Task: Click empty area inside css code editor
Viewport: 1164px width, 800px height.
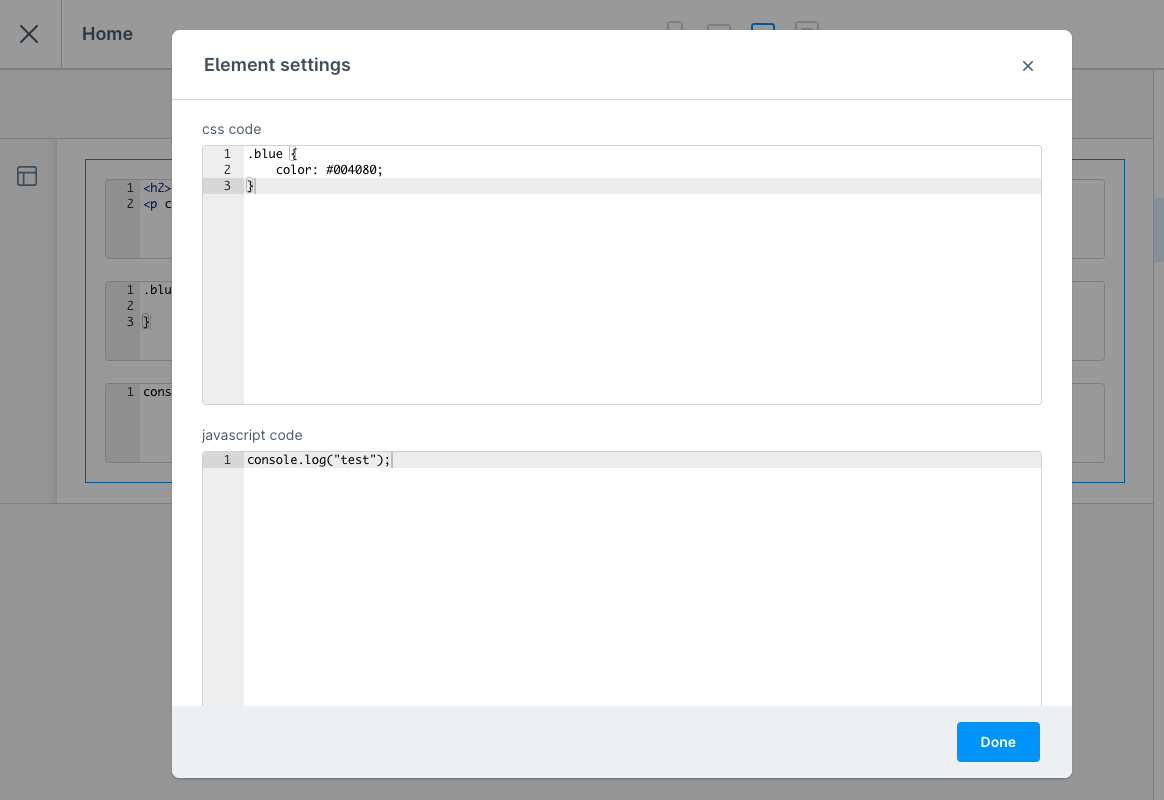Action: tap(640, 300)
